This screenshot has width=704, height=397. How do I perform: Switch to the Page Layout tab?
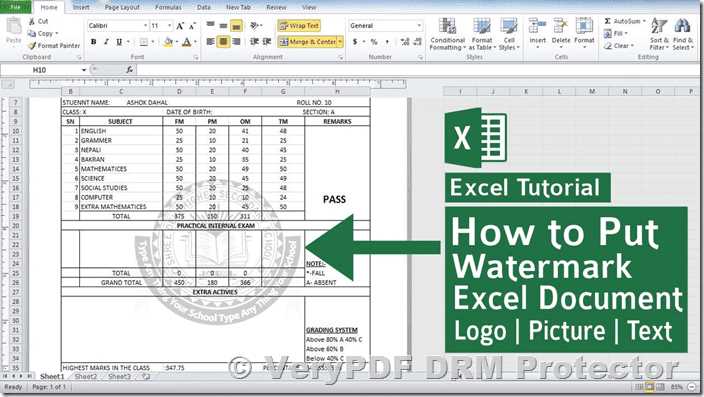[122, 7]
